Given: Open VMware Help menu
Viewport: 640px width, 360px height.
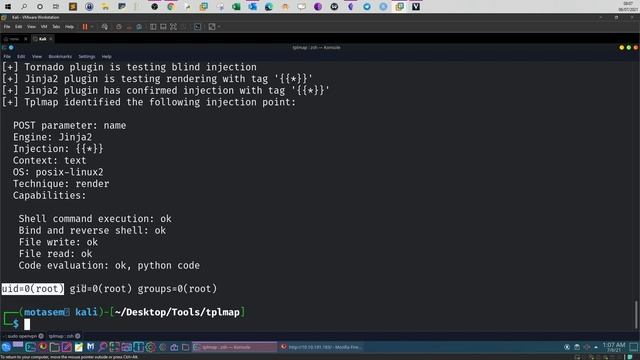Looking at the screenshot, I should point(69,27).
